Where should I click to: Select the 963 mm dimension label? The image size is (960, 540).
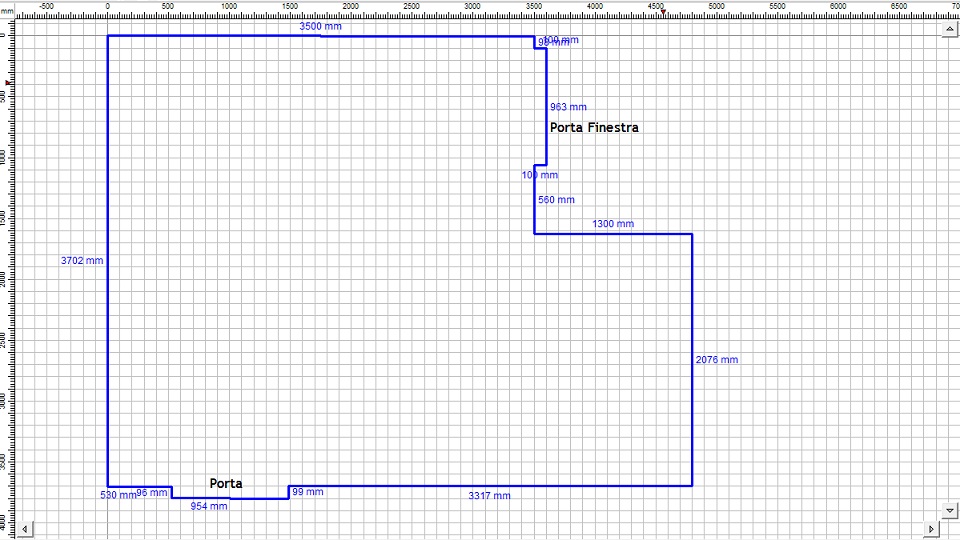click(568, 107)
